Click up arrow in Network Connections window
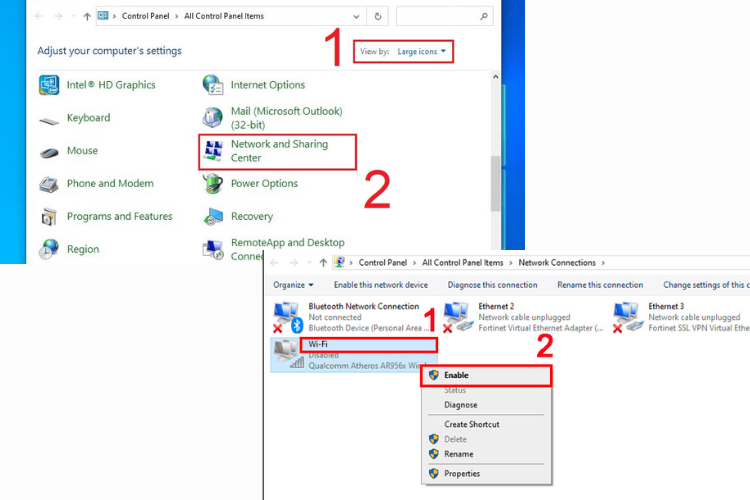 pyautogui.click(x=323, y=263)
